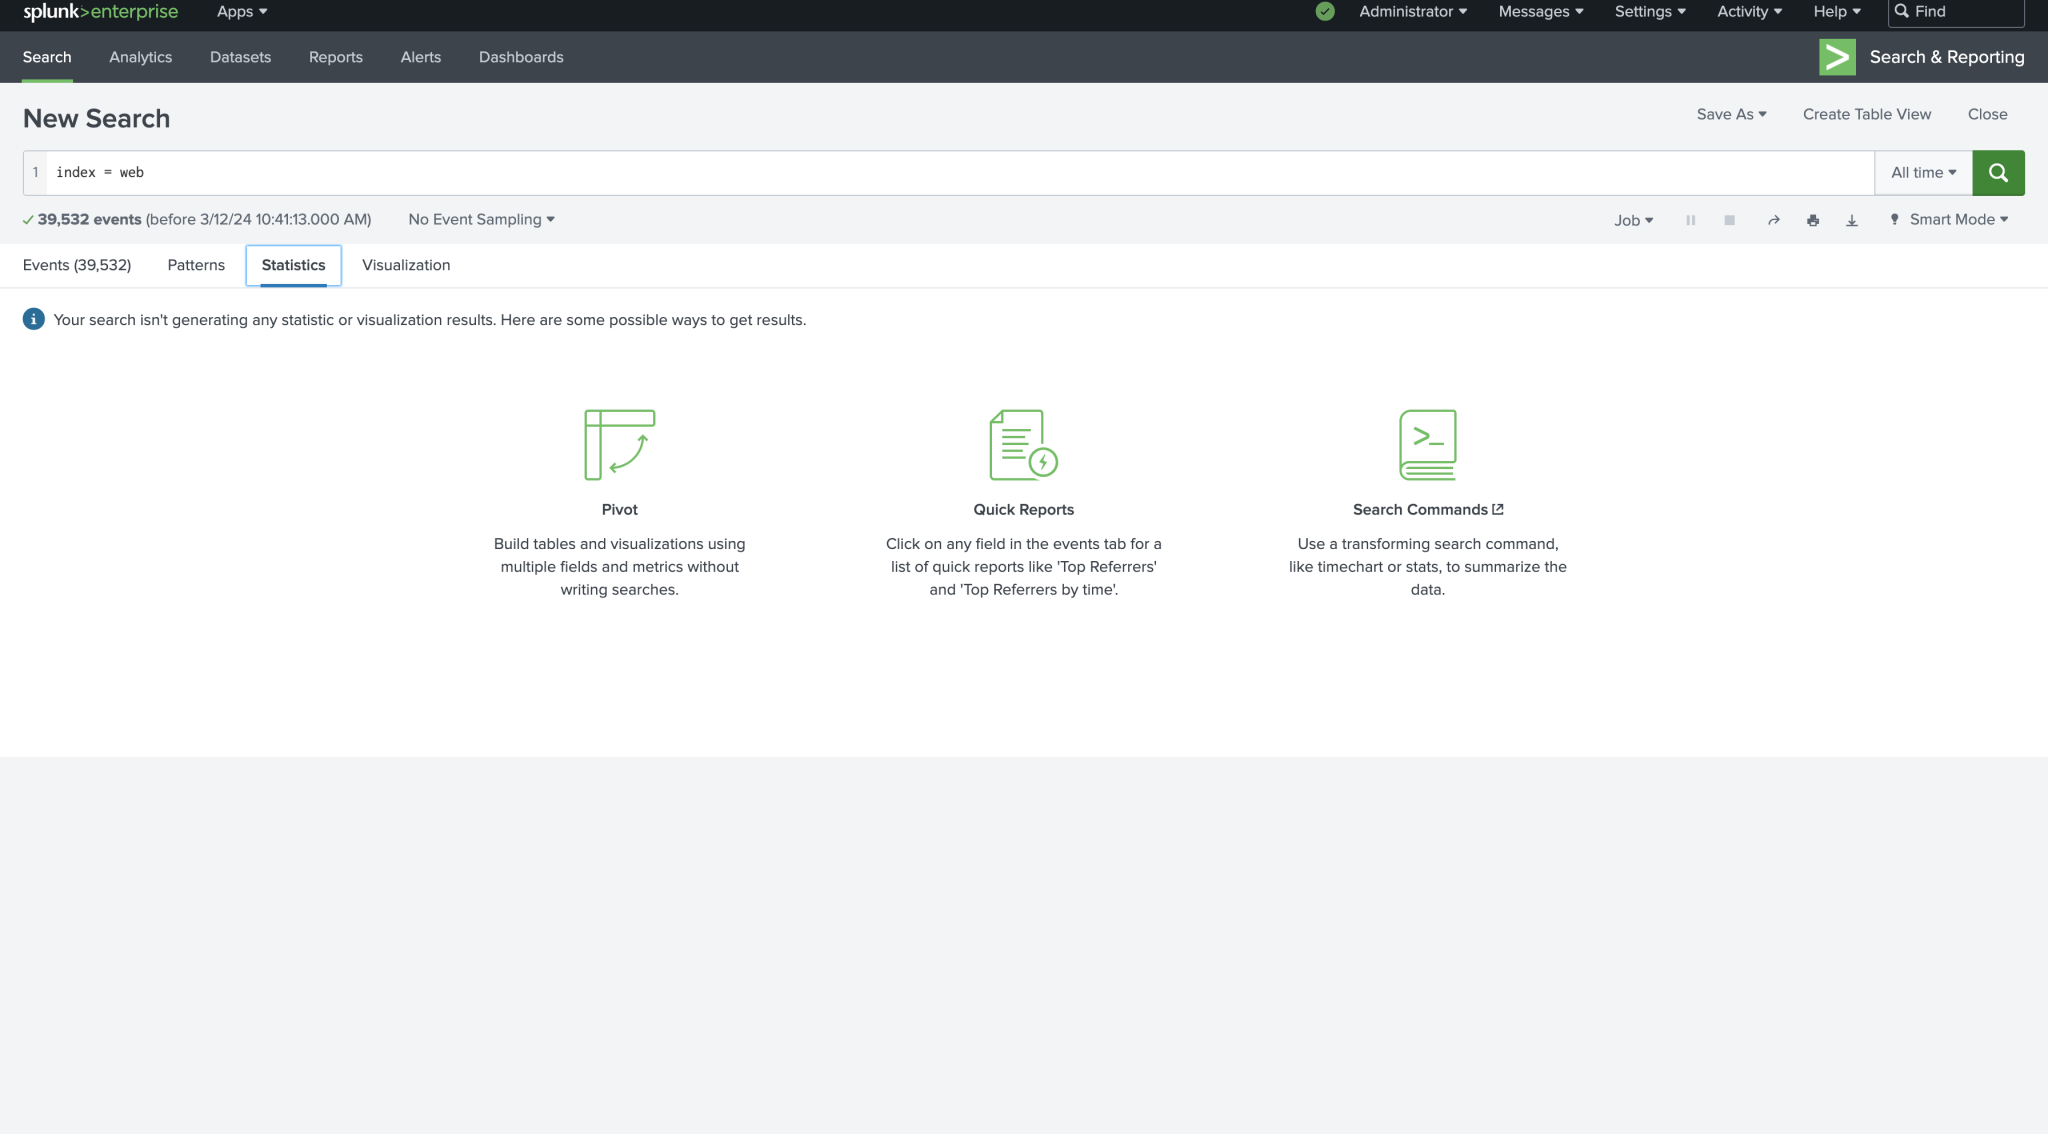Click the events count progress indicator
This screenshot has width=2048, height=1134.
pos(27,219)
